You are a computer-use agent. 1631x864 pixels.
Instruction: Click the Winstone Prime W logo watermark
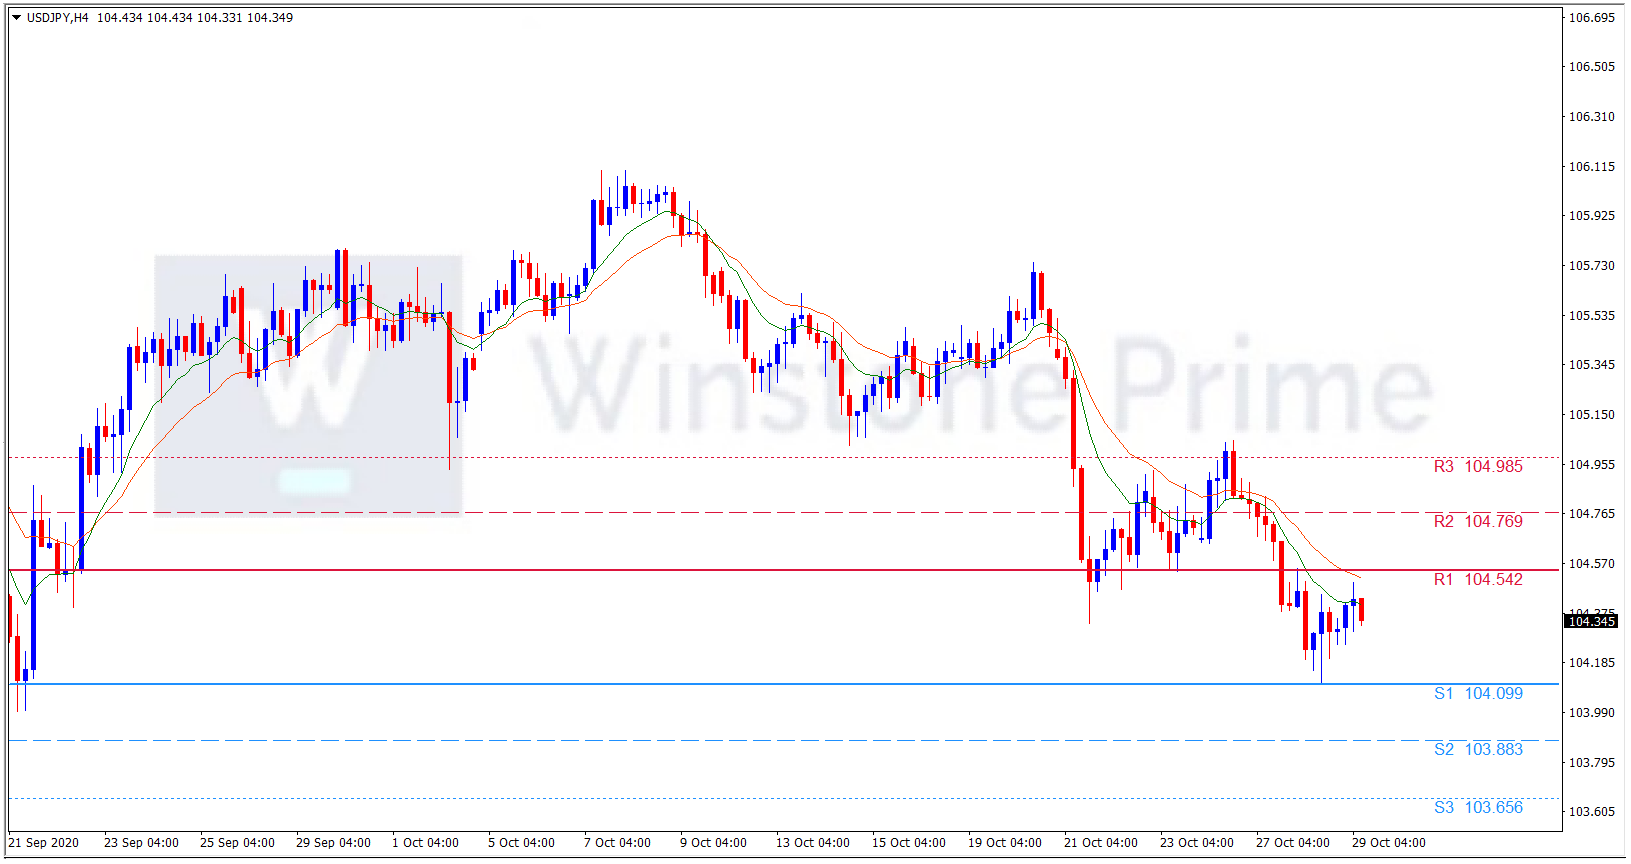click(x=308, y=385)
